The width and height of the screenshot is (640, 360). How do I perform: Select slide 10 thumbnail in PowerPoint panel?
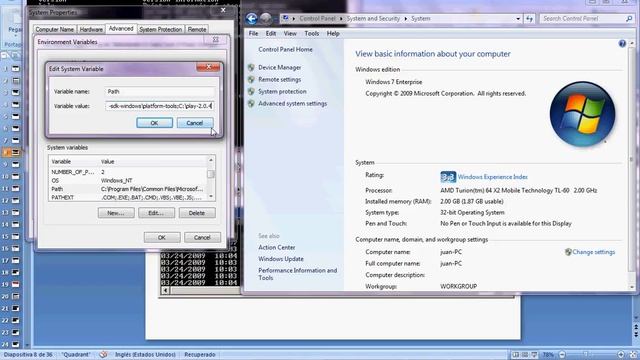[16, 176]
